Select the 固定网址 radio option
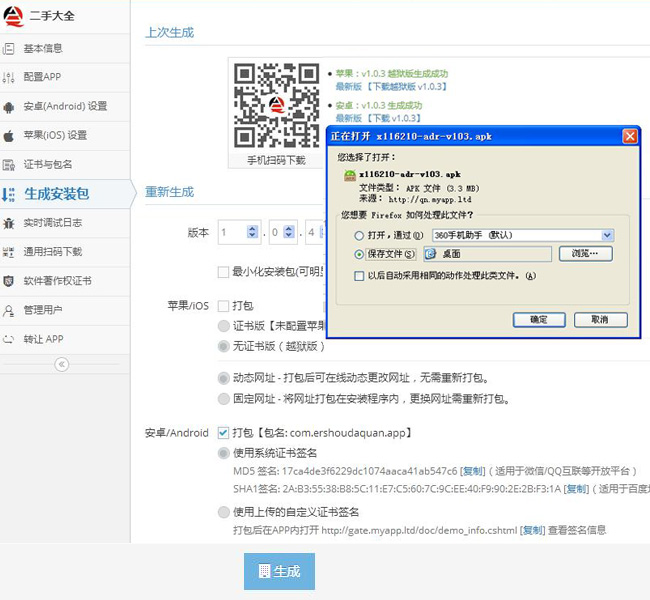The height and width of the screenshot is (600, 650). (224, 399)
